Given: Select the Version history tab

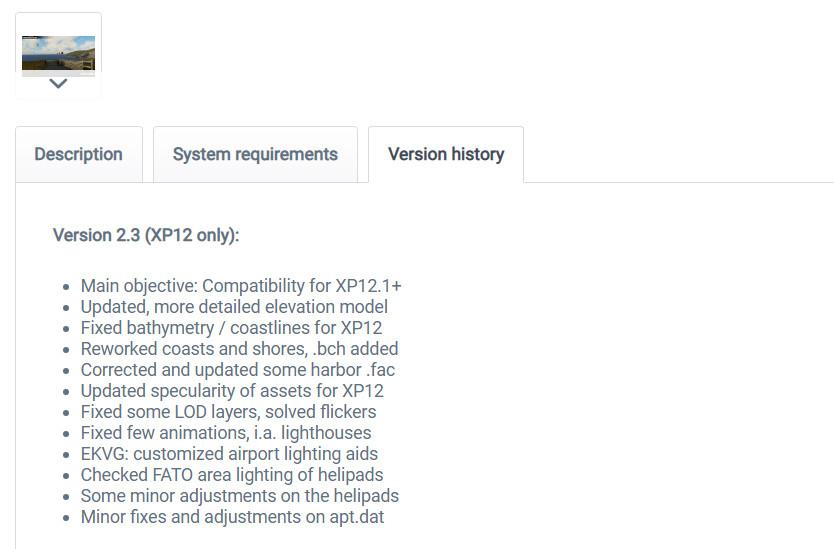Looking at the screenshot, I should pos(446,154).
